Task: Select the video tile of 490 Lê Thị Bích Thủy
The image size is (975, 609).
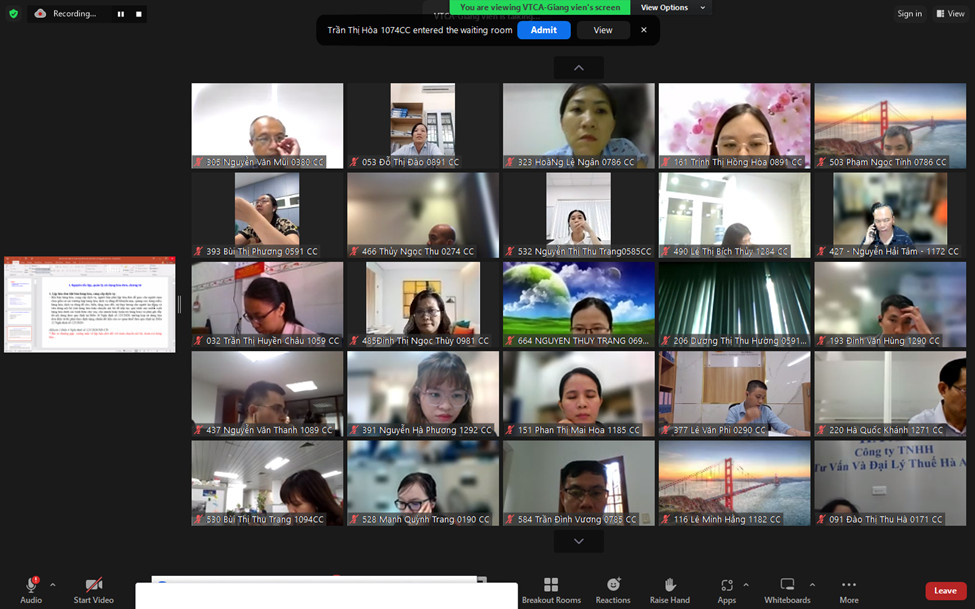Action: pos(734,215)
